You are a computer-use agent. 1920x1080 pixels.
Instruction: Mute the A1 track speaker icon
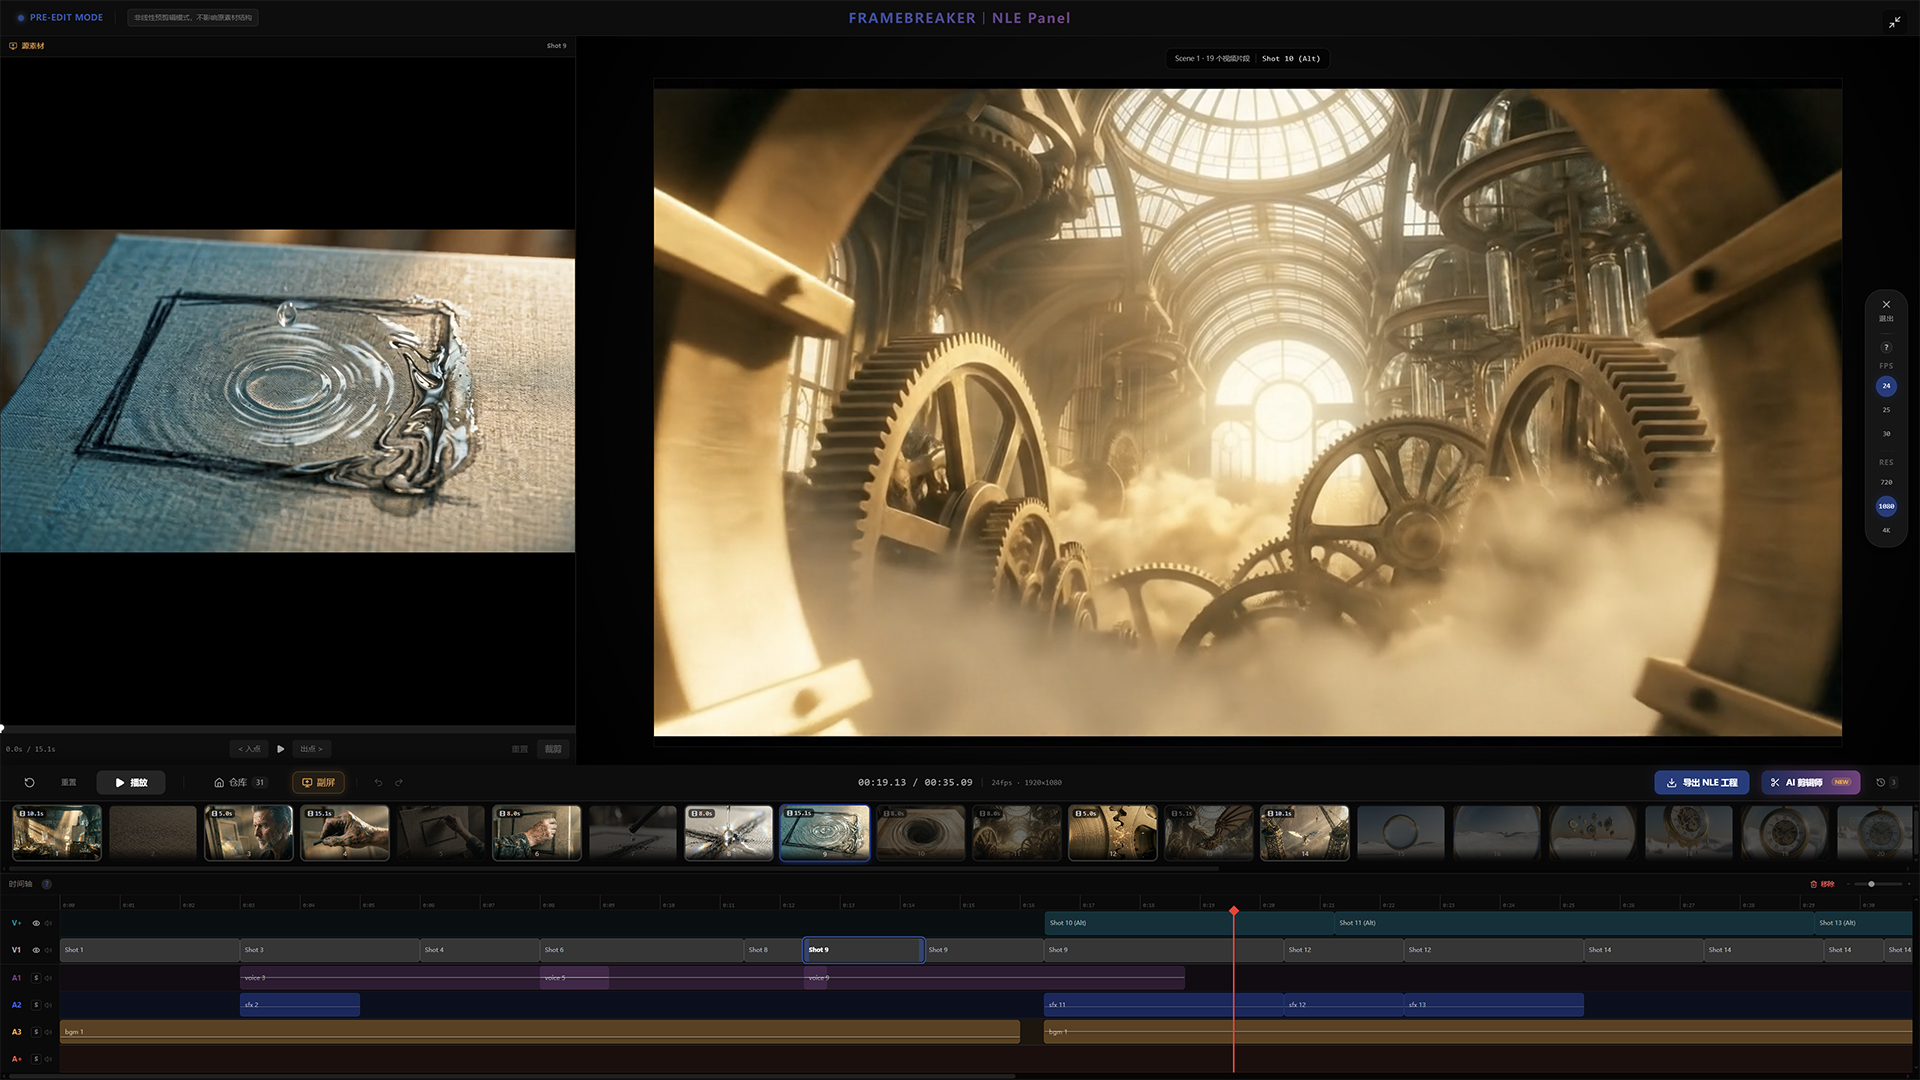click(x=48, y=978)
